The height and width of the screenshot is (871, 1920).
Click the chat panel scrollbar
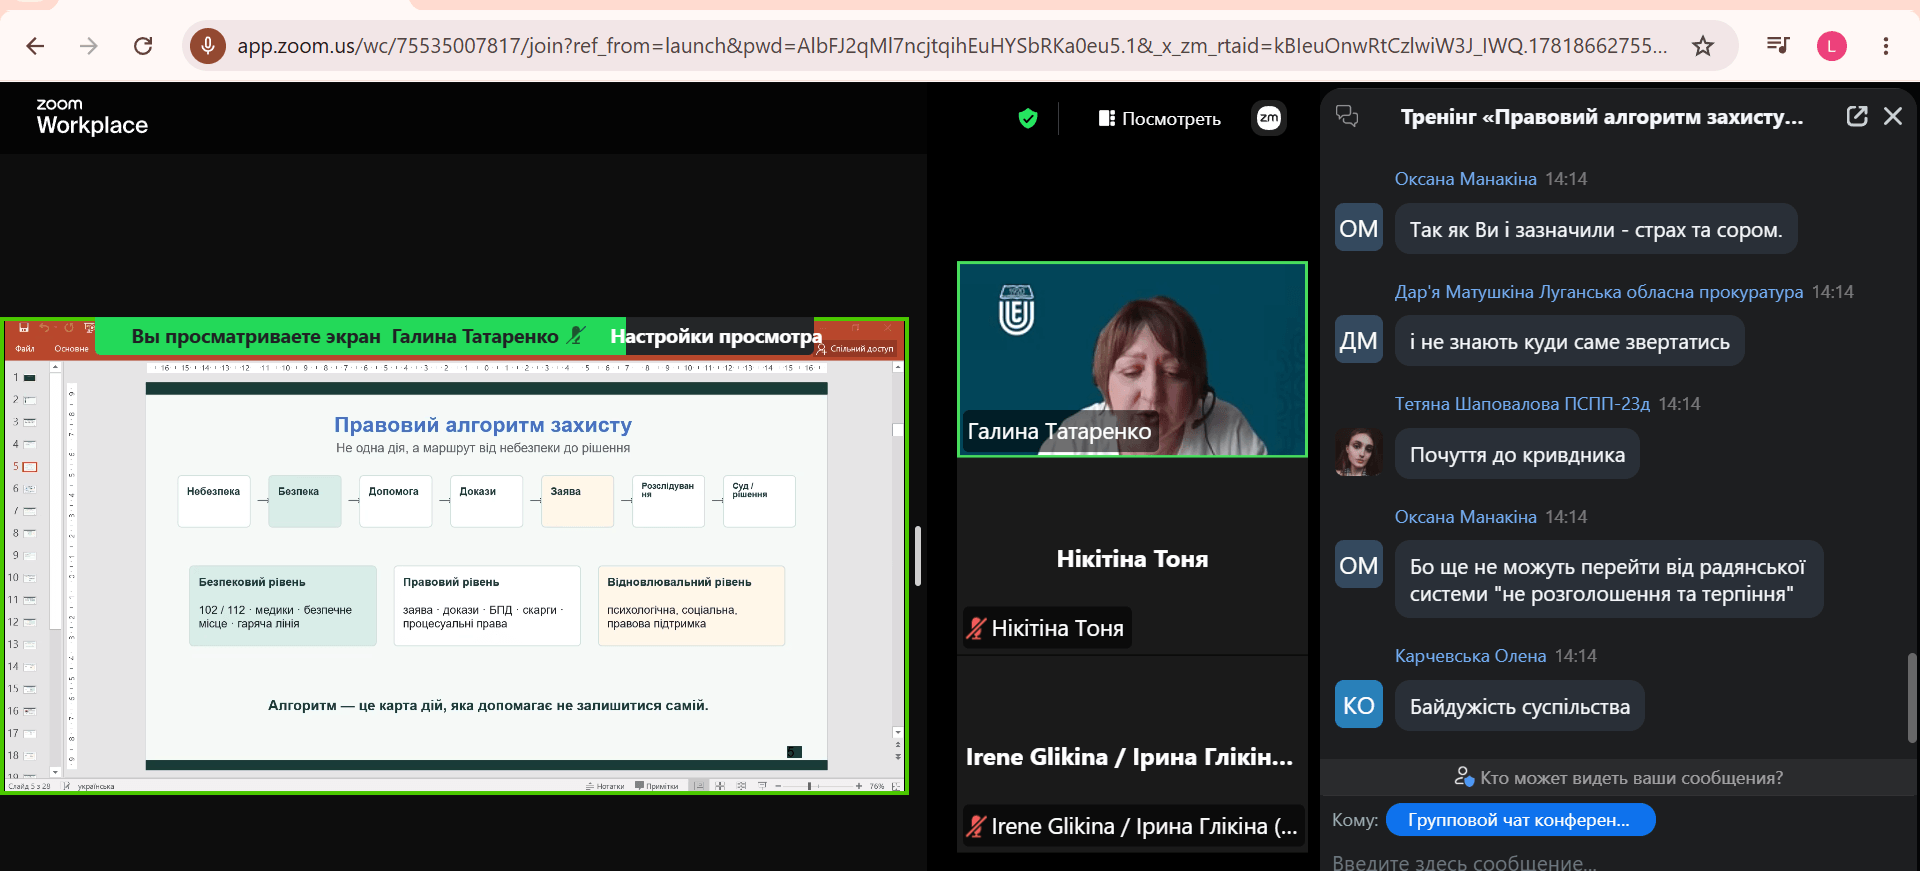pos(1912,698)
